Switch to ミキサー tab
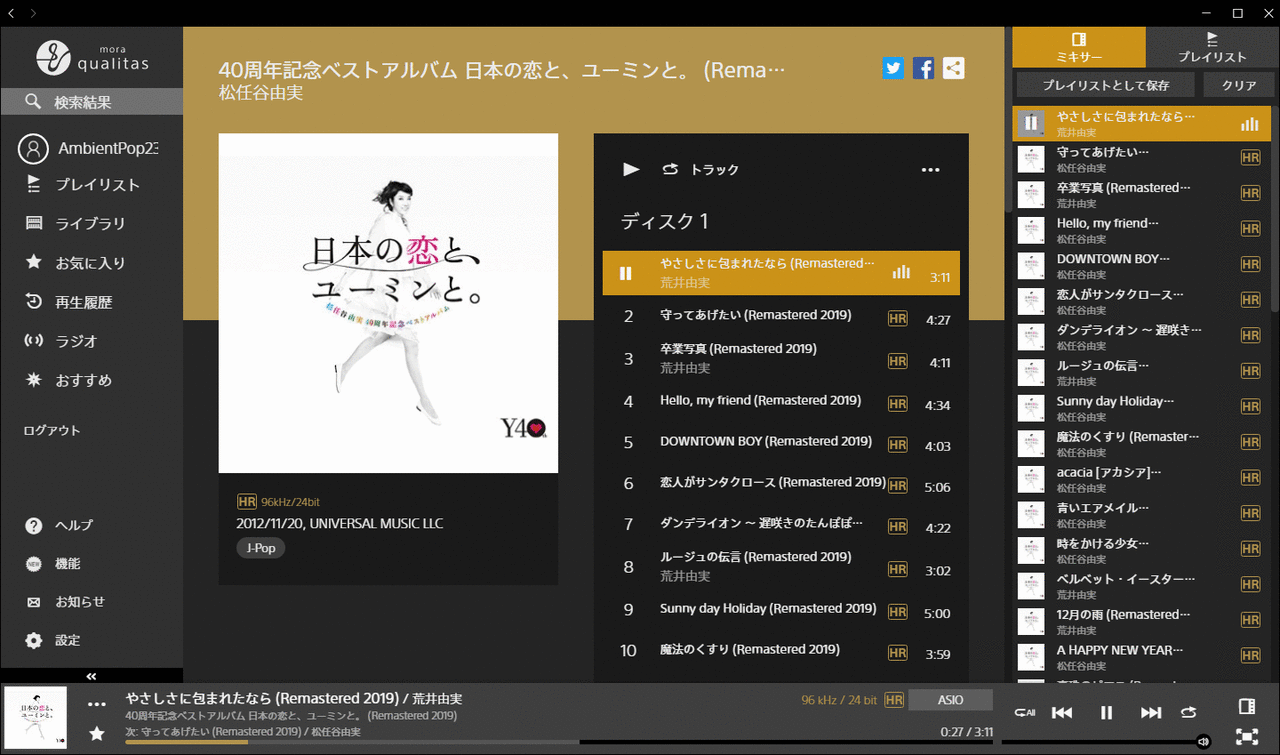Image resolution: width=1280 pixels, height=755 pixels. tap(1079, 47)
